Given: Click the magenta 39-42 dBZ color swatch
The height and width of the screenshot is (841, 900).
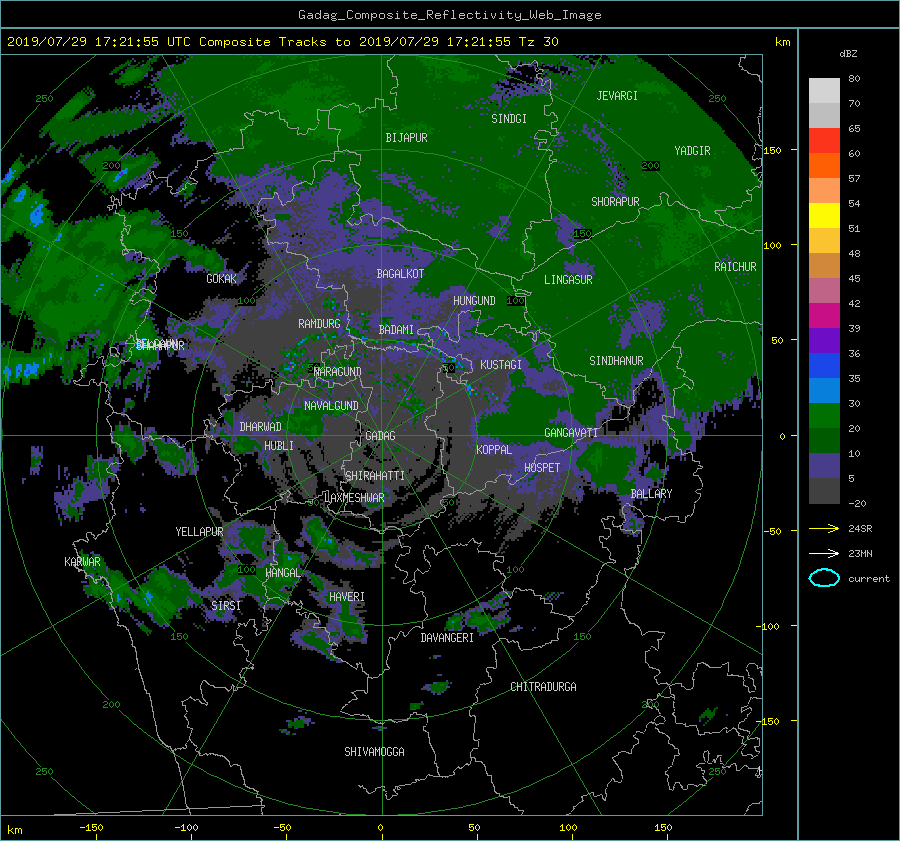Looking at the screenshot, I should click(824, 315).
